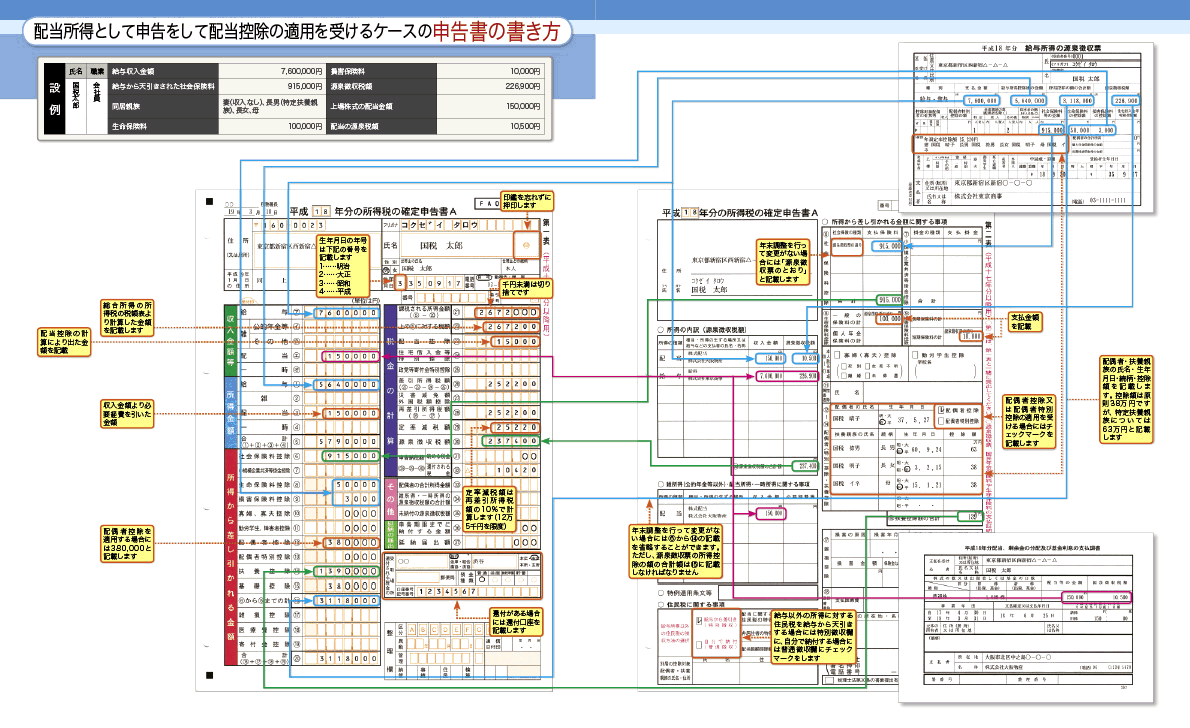Click the red seal stamp beside 国税 太郎

(x=527, y=245)
